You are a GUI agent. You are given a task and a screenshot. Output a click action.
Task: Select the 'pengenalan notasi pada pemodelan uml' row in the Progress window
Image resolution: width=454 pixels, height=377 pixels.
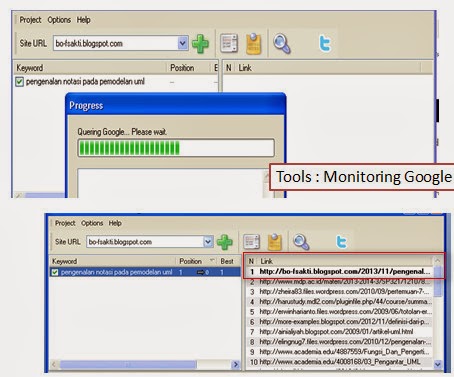click(115, 82)
